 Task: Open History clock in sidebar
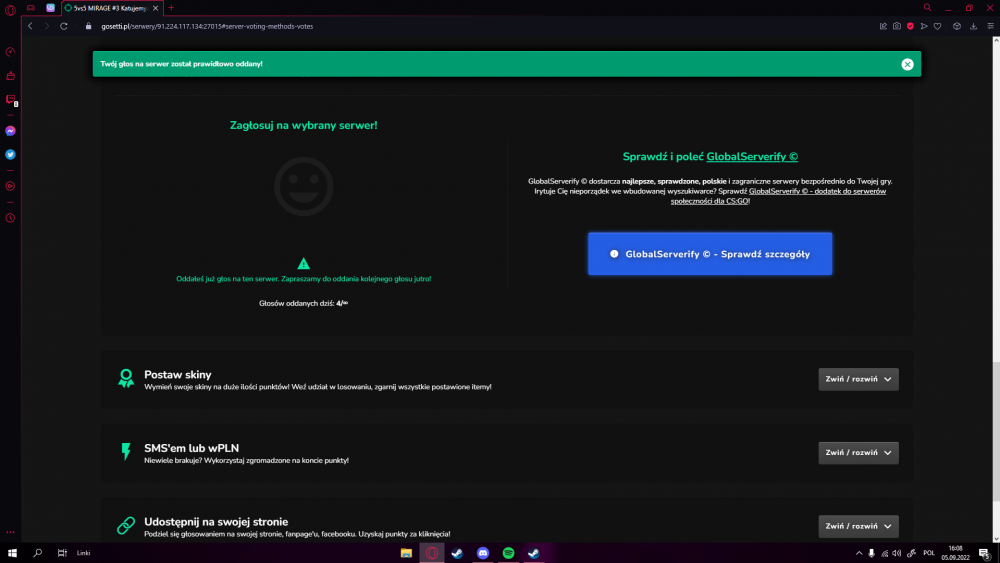pyautogui.click(x=10, y=218)
